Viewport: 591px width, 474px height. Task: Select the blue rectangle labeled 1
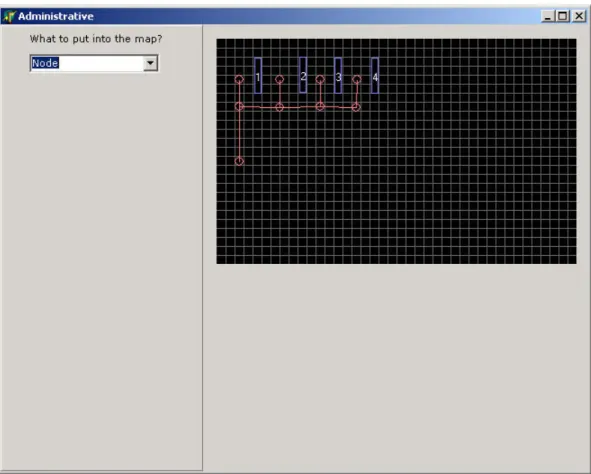pyautogui.click(x=258, y=75)
